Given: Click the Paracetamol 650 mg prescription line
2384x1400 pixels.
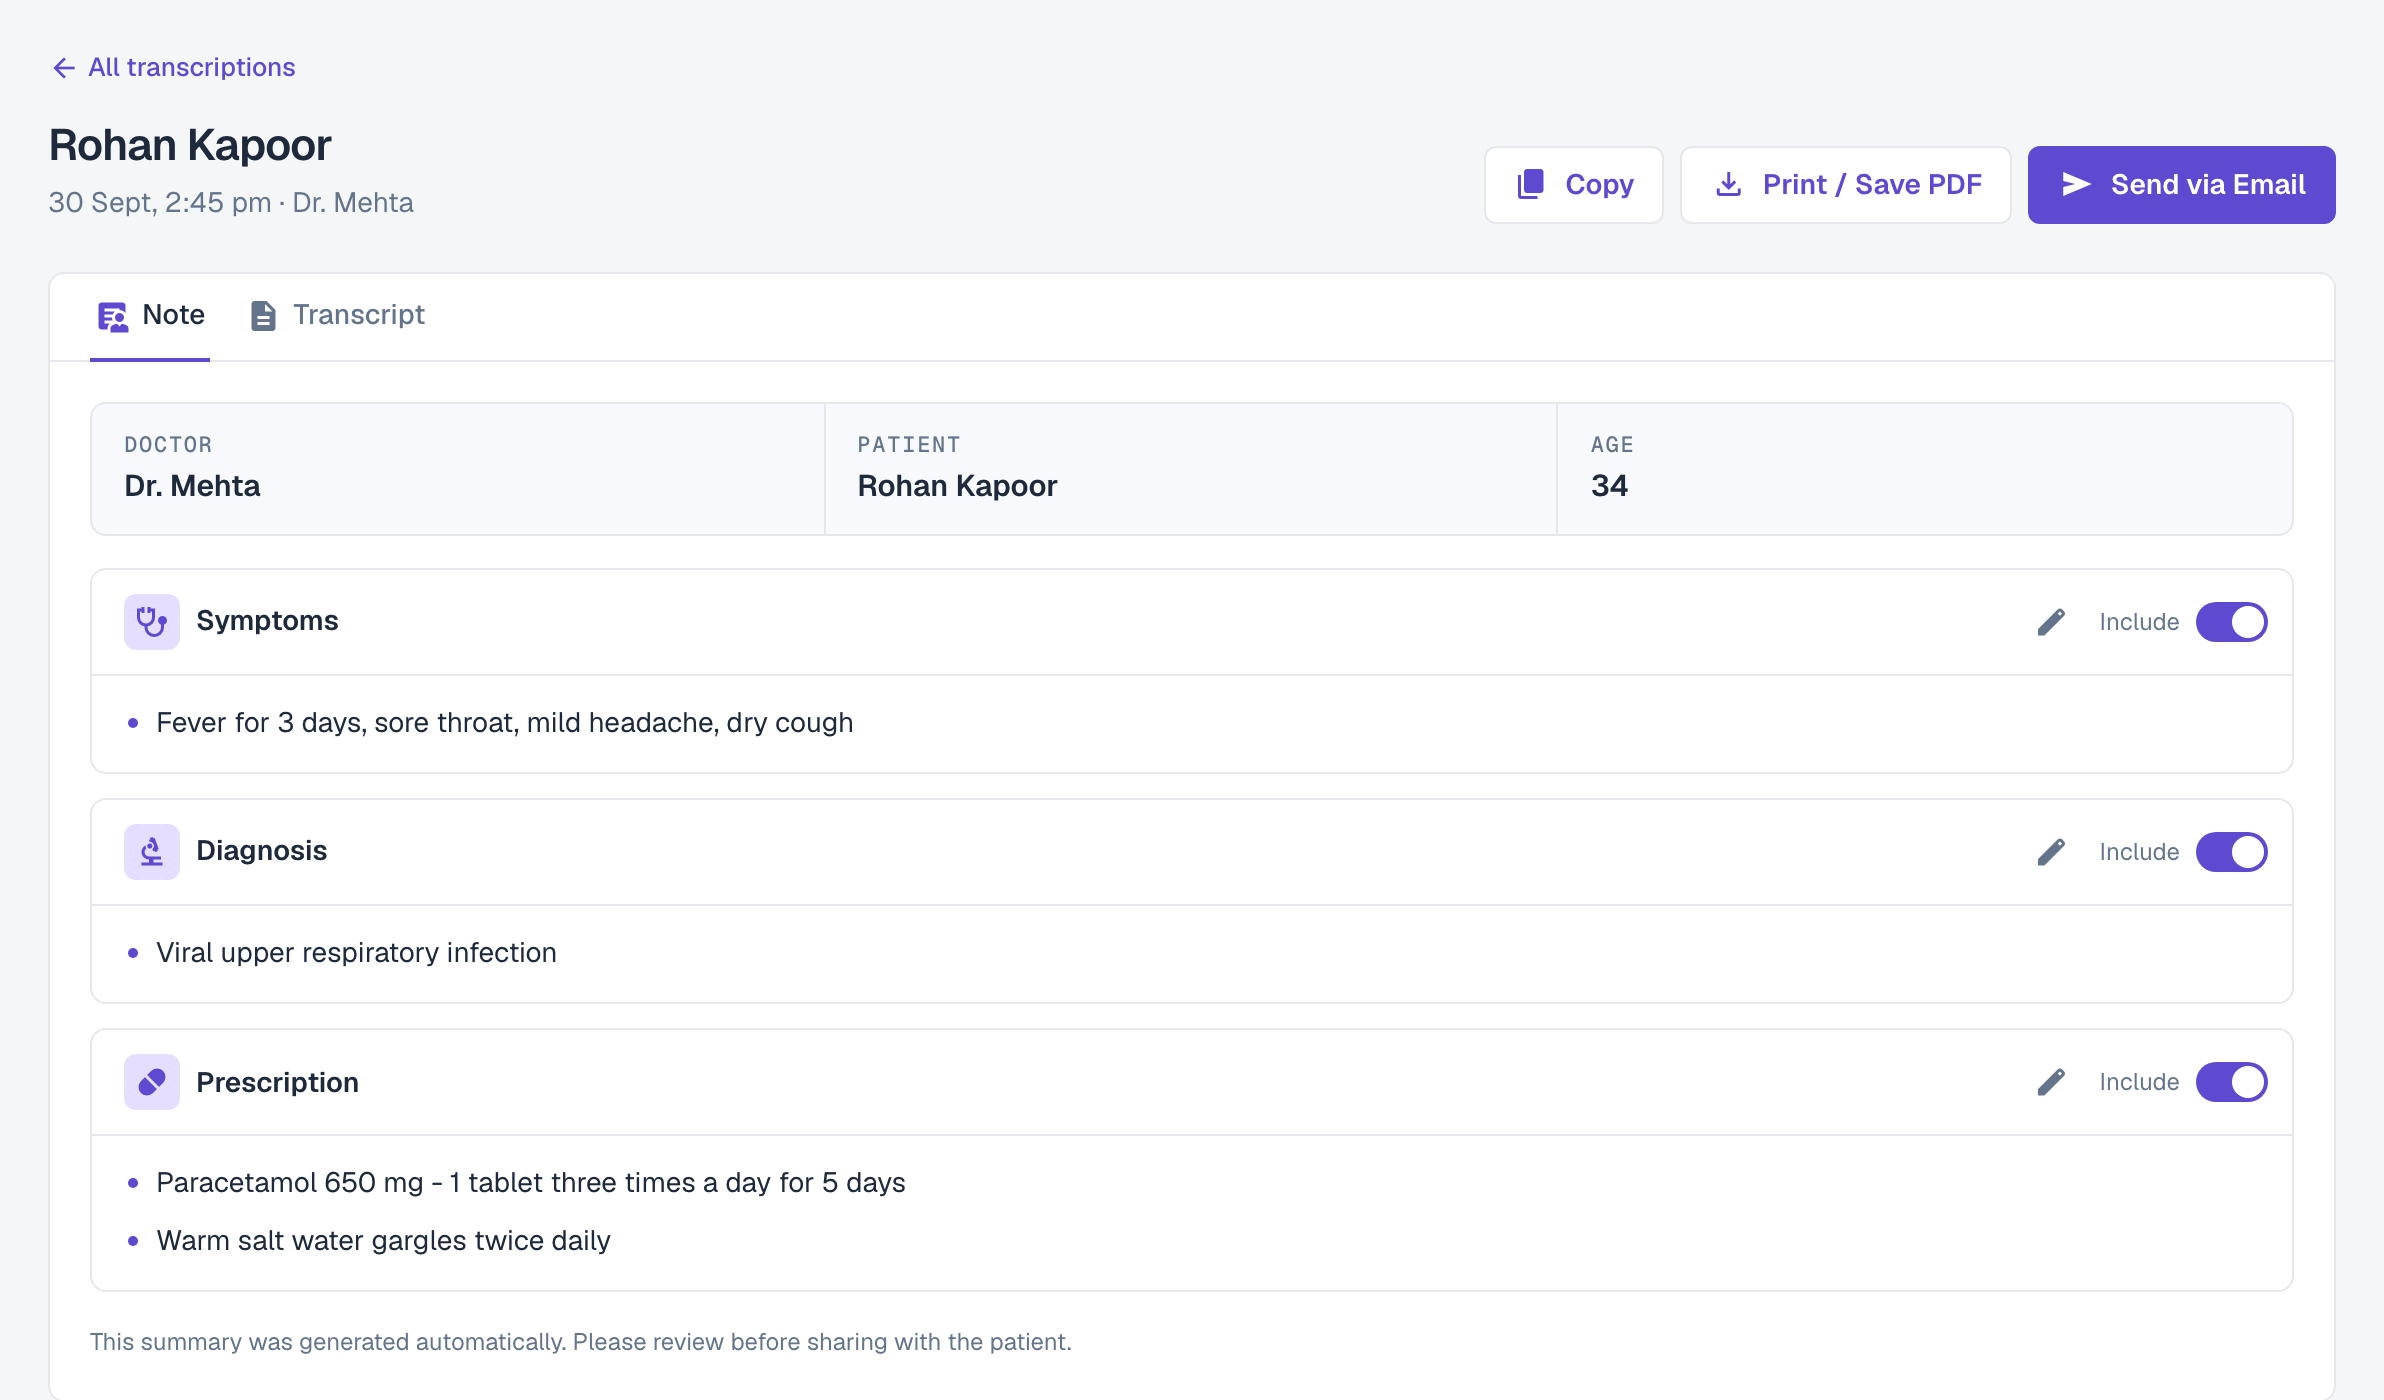Looking at the screenshot, I should tap(530, 1183).
